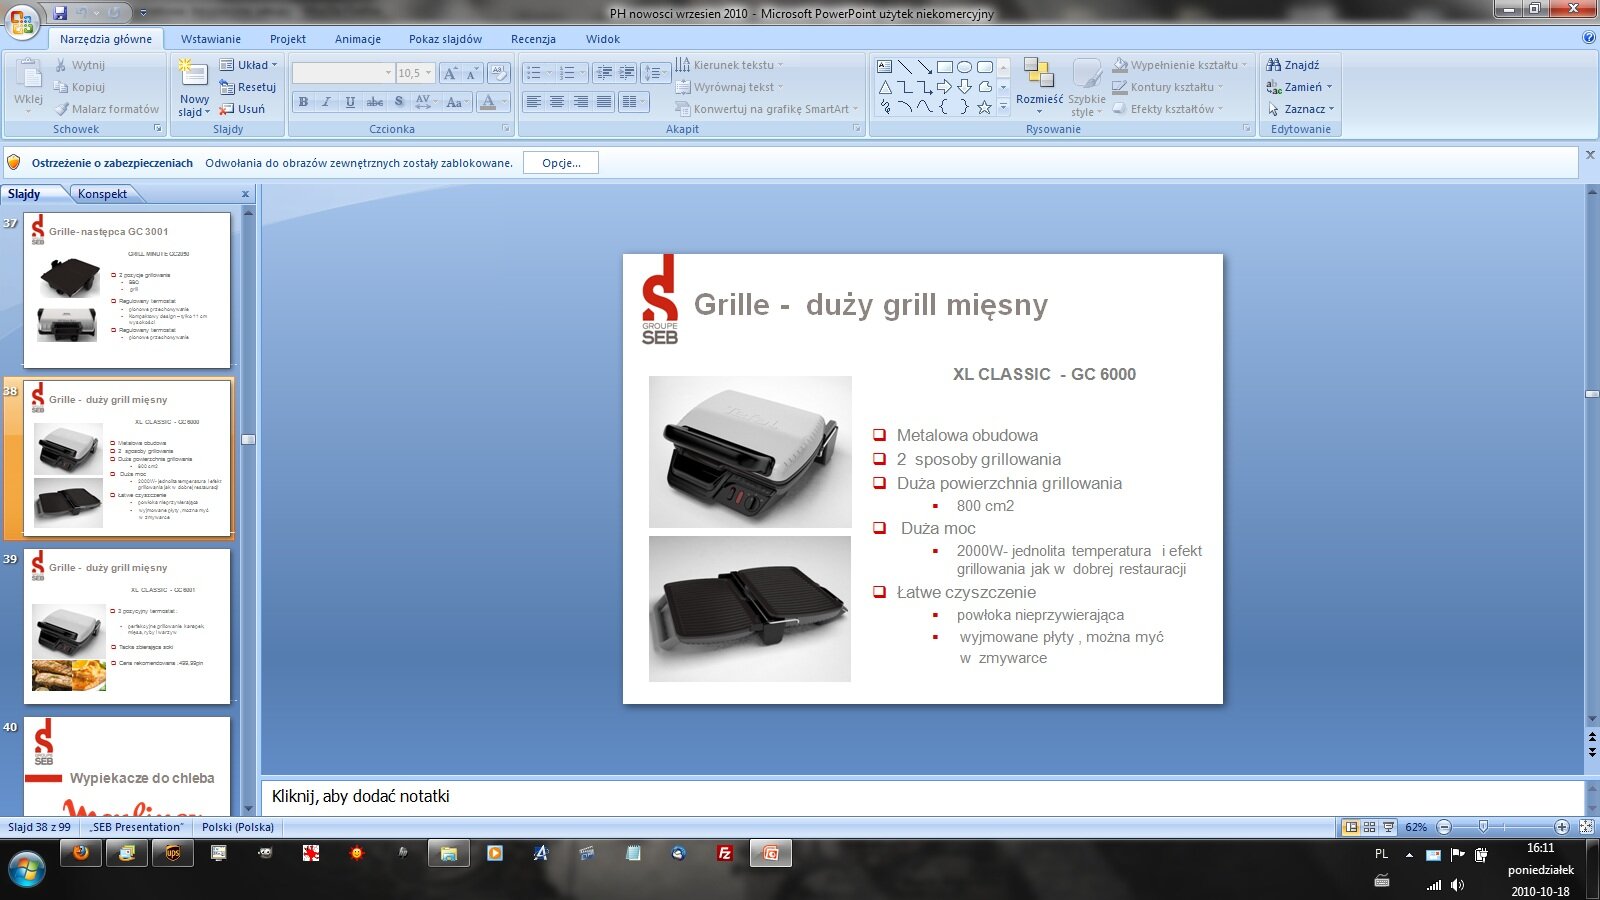Click the zoom slider handle
Image resolution: width=1600 pixels, height=900 pixels.
[1483, 827]
